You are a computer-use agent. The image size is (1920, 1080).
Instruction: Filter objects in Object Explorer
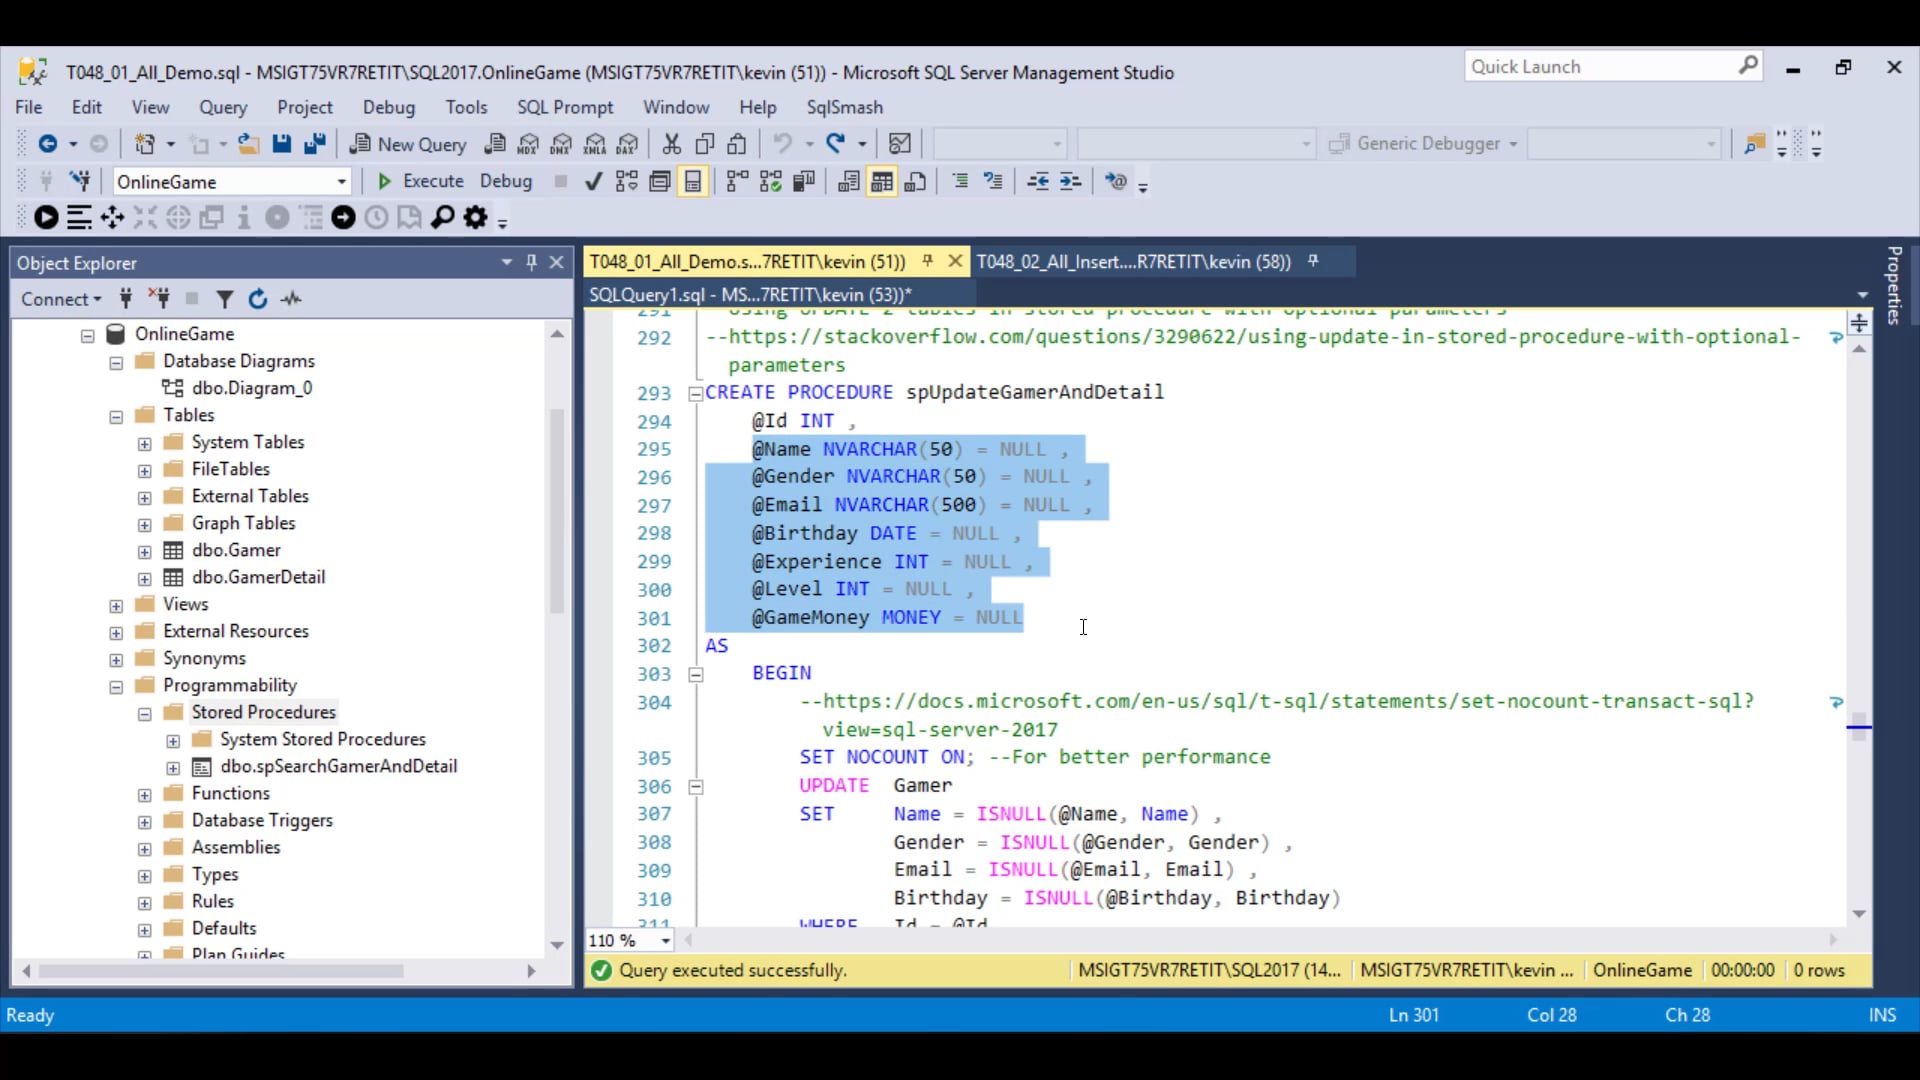[x=224, y=299]
